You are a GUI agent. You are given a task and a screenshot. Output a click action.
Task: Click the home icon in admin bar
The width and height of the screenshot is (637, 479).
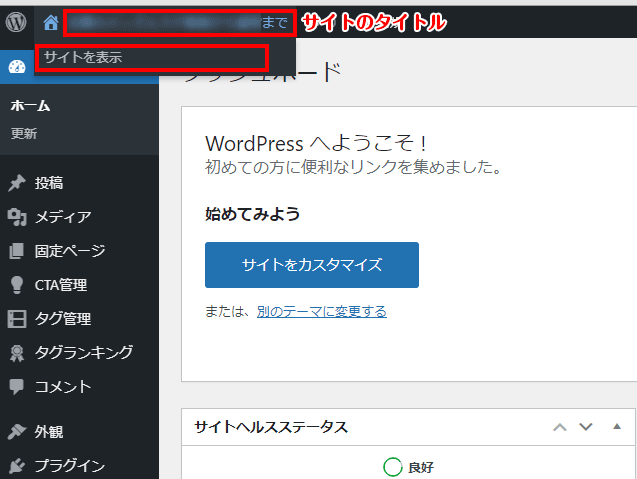click(51, 22)
